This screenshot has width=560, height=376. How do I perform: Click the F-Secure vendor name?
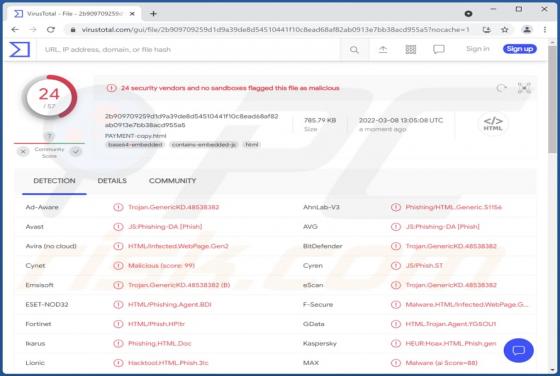(x=318, y=305)
